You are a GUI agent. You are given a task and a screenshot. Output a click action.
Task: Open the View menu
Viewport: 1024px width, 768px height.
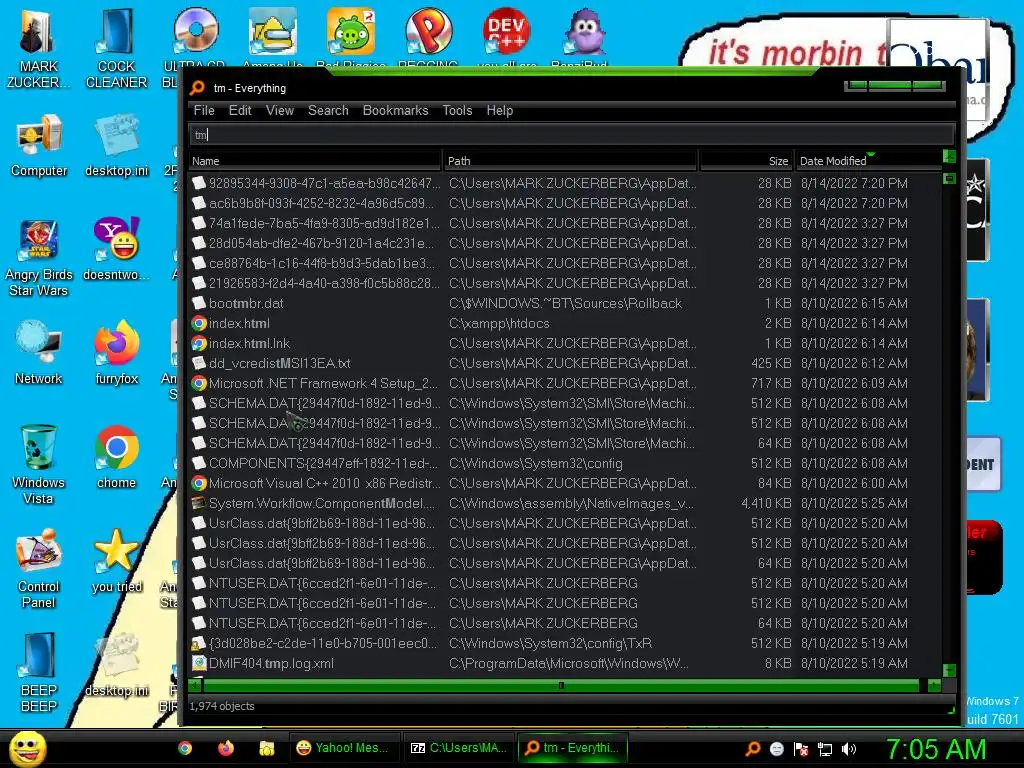click(x=280, y=110)
